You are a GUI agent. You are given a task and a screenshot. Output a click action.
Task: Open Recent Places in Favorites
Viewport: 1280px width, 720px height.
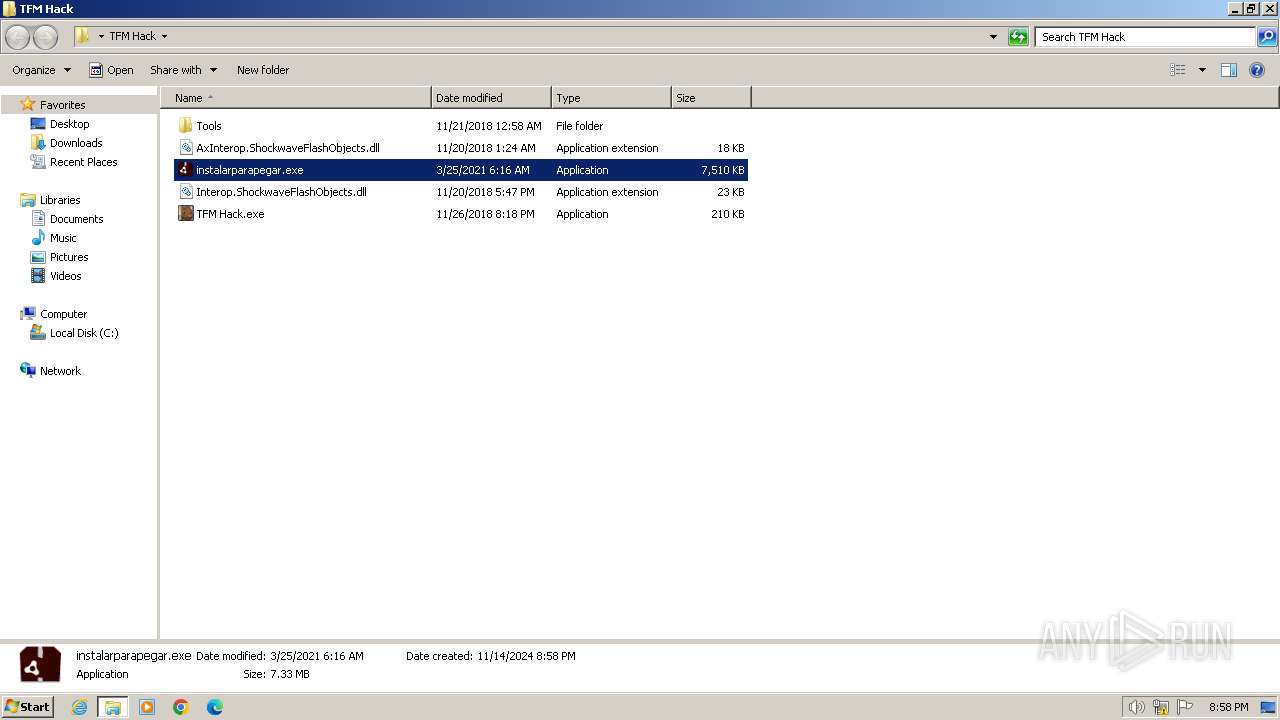coord(83,162)
